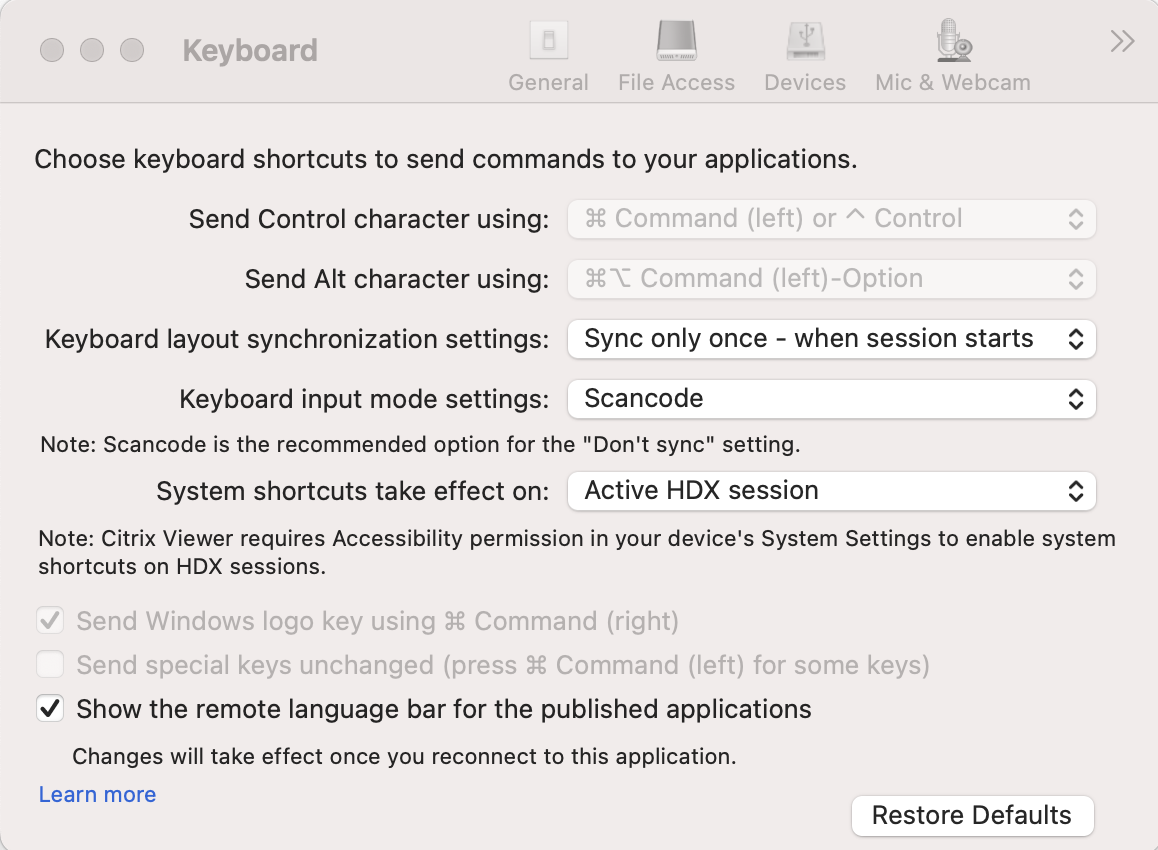Open the File Access drive icon
1158x850 pixels.
[x=676, y=42]
